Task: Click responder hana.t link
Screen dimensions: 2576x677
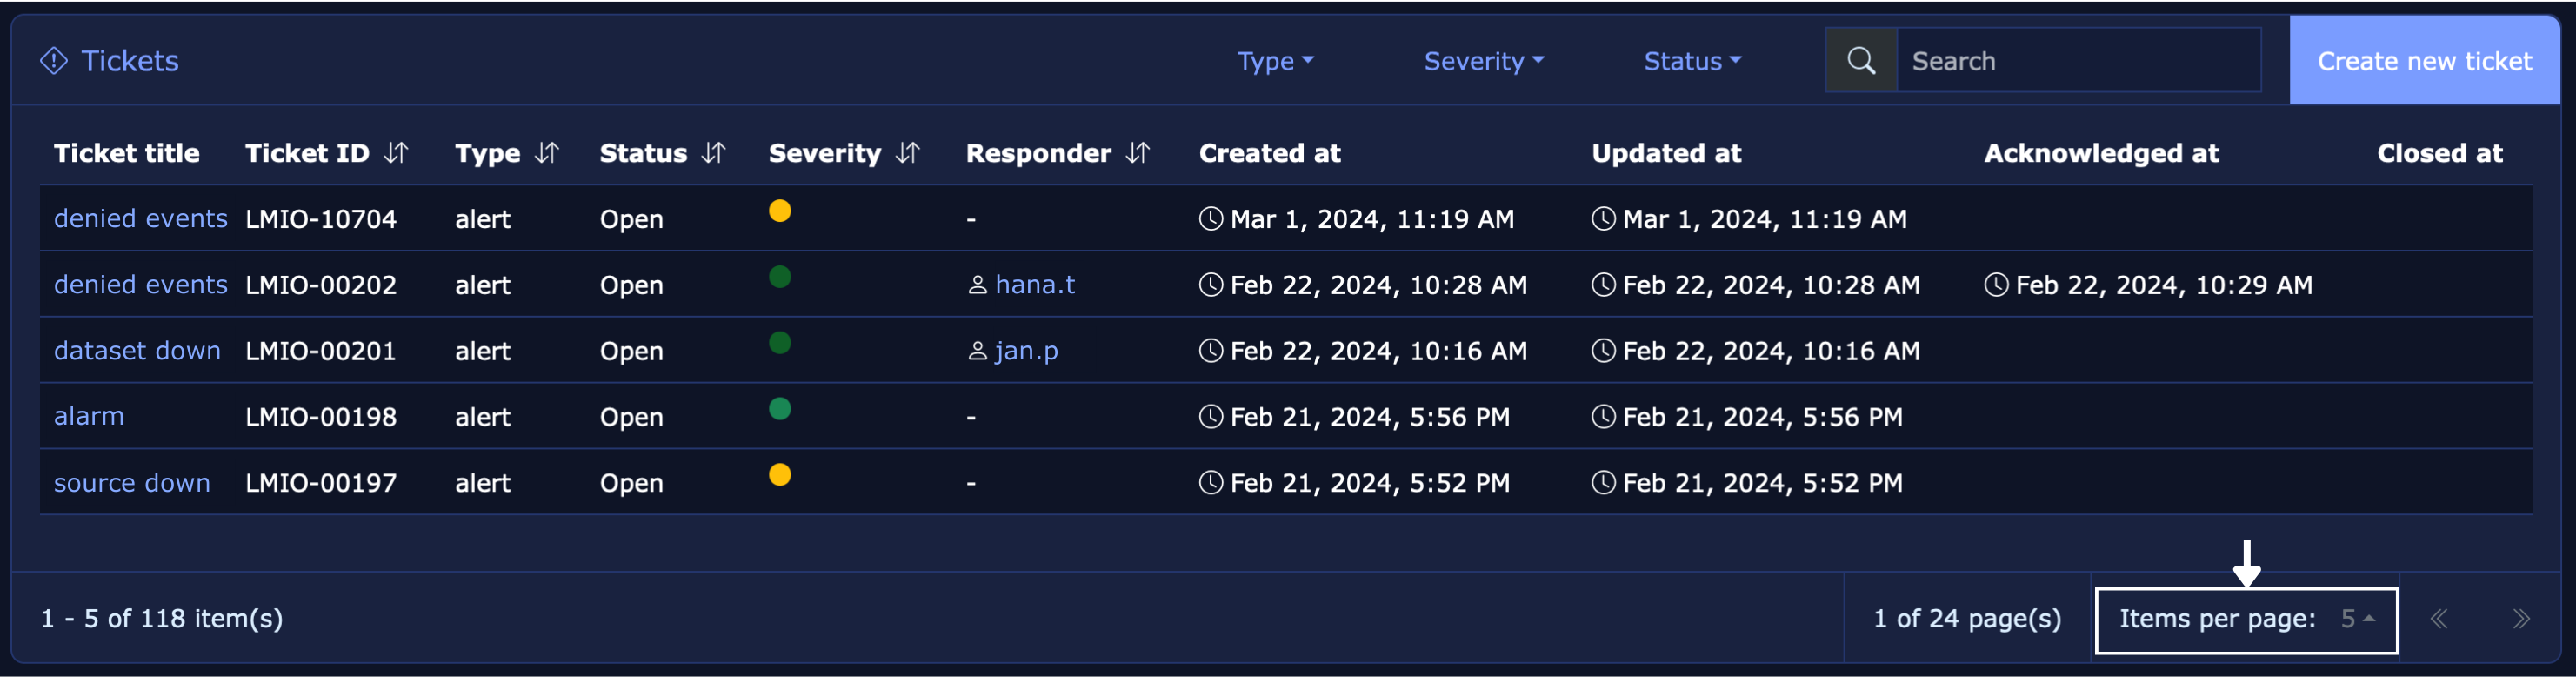Action: (x=1034, y=285)
